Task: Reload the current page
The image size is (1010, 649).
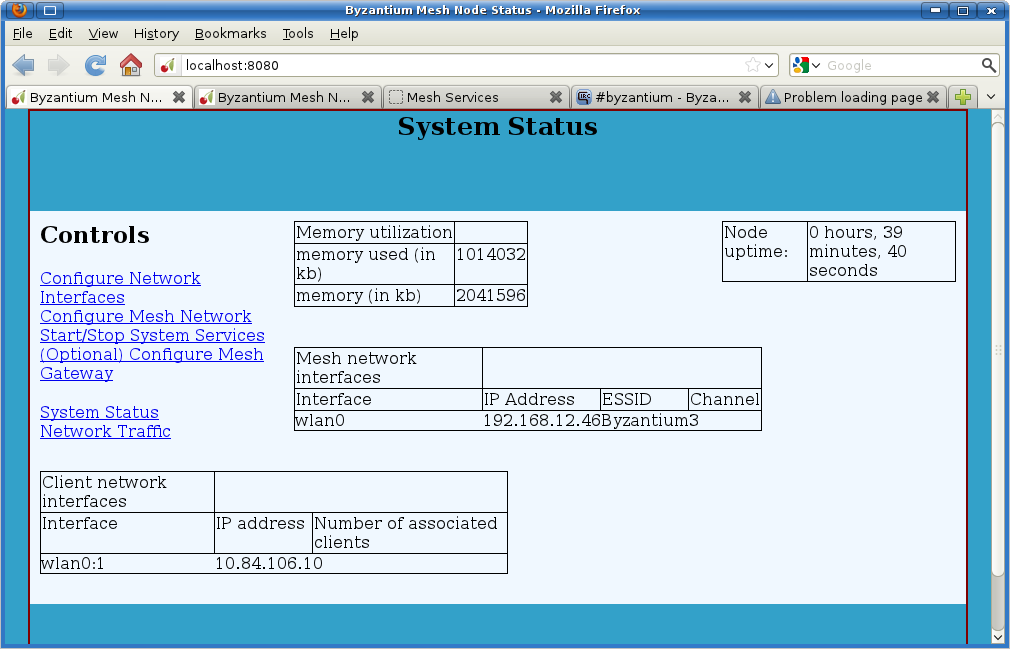Action: tap(95, 65)
